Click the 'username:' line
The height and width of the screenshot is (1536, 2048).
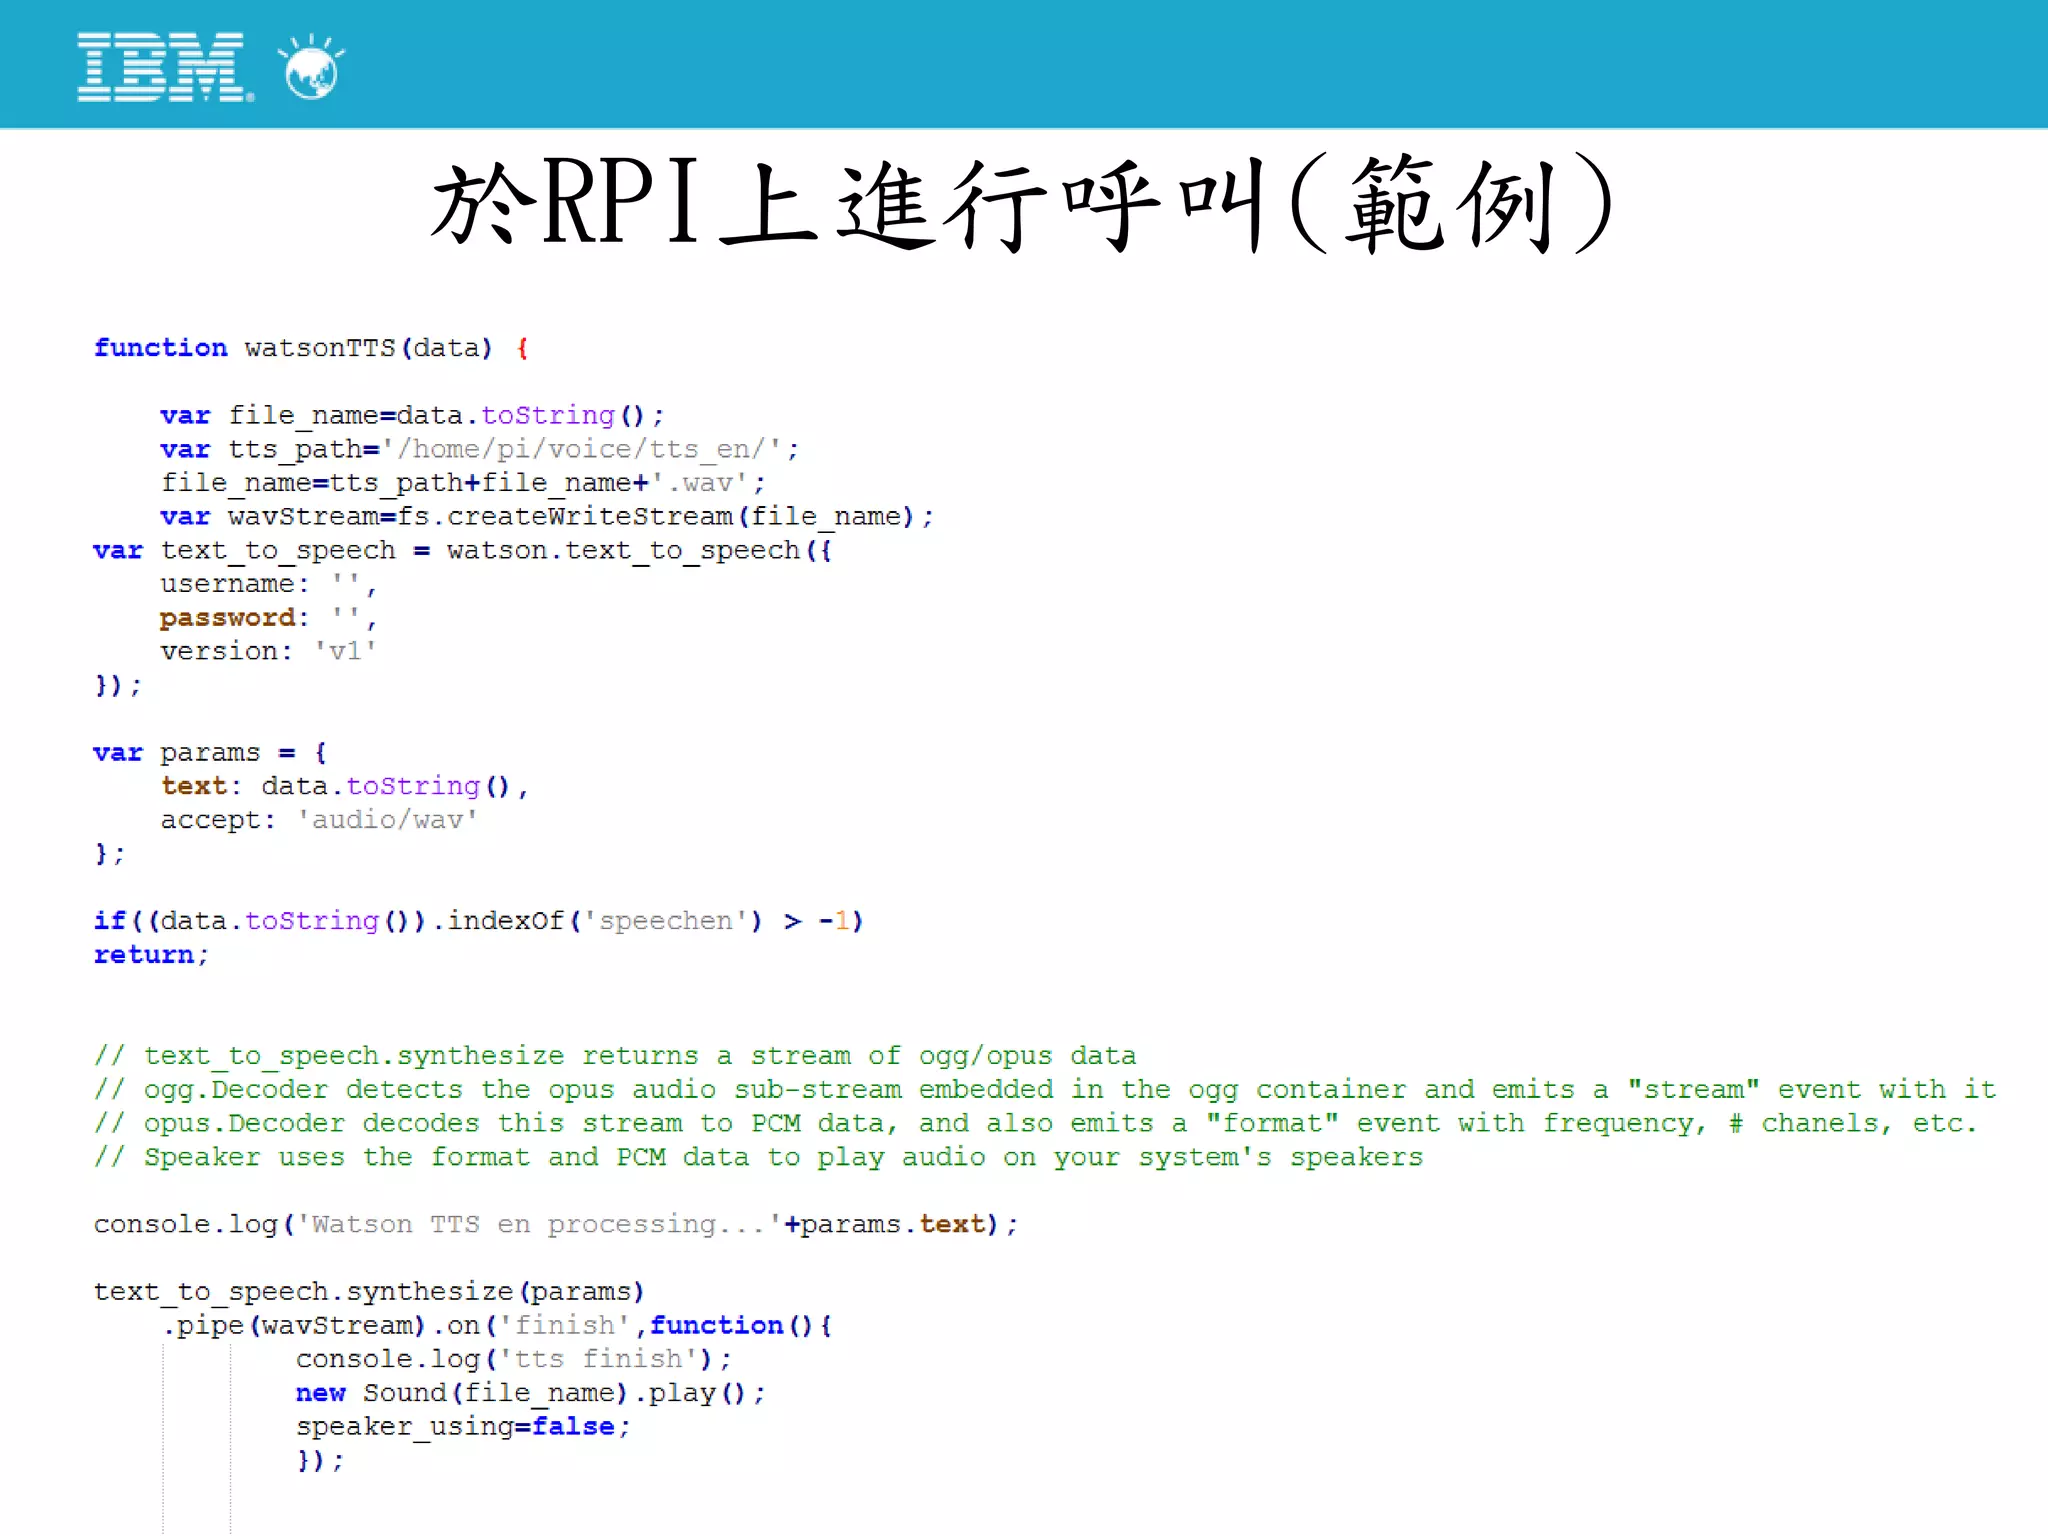(x=269, y=584)
